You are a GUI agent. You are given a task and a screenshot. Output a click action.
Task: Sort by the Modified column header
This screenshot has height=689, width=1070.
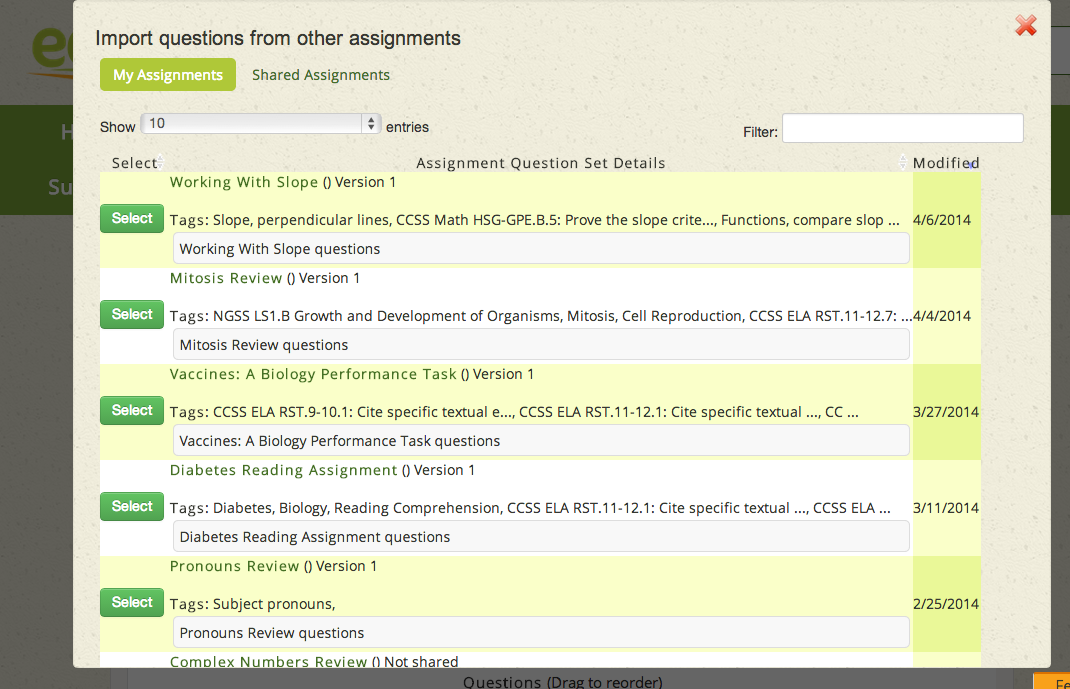946,163
